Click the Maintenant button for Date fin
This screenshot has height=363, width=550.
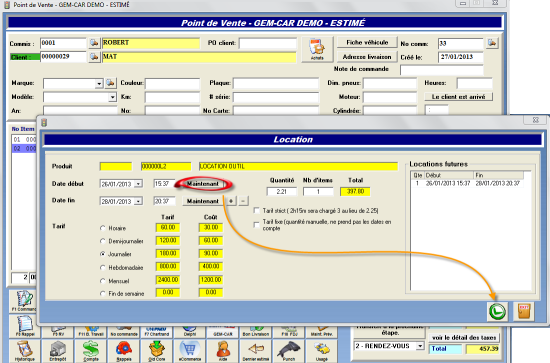pos(202,201)
